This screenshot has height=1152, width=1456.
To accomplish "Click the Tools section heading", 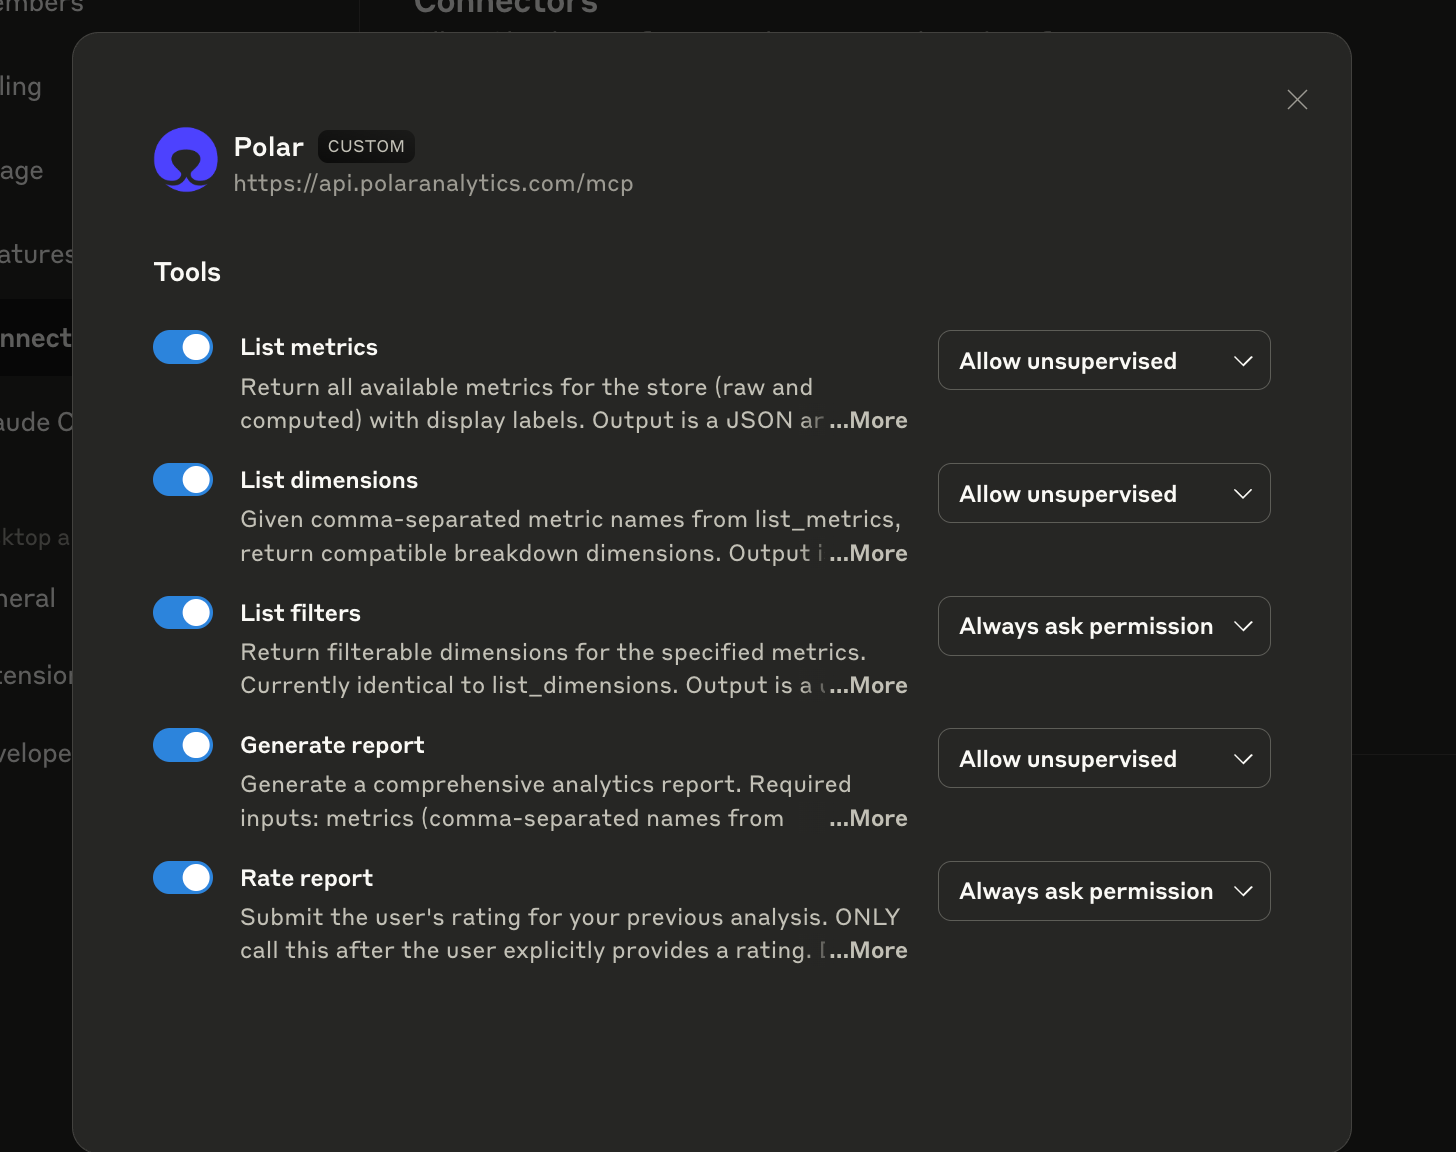I will click(x=187, y=272).
